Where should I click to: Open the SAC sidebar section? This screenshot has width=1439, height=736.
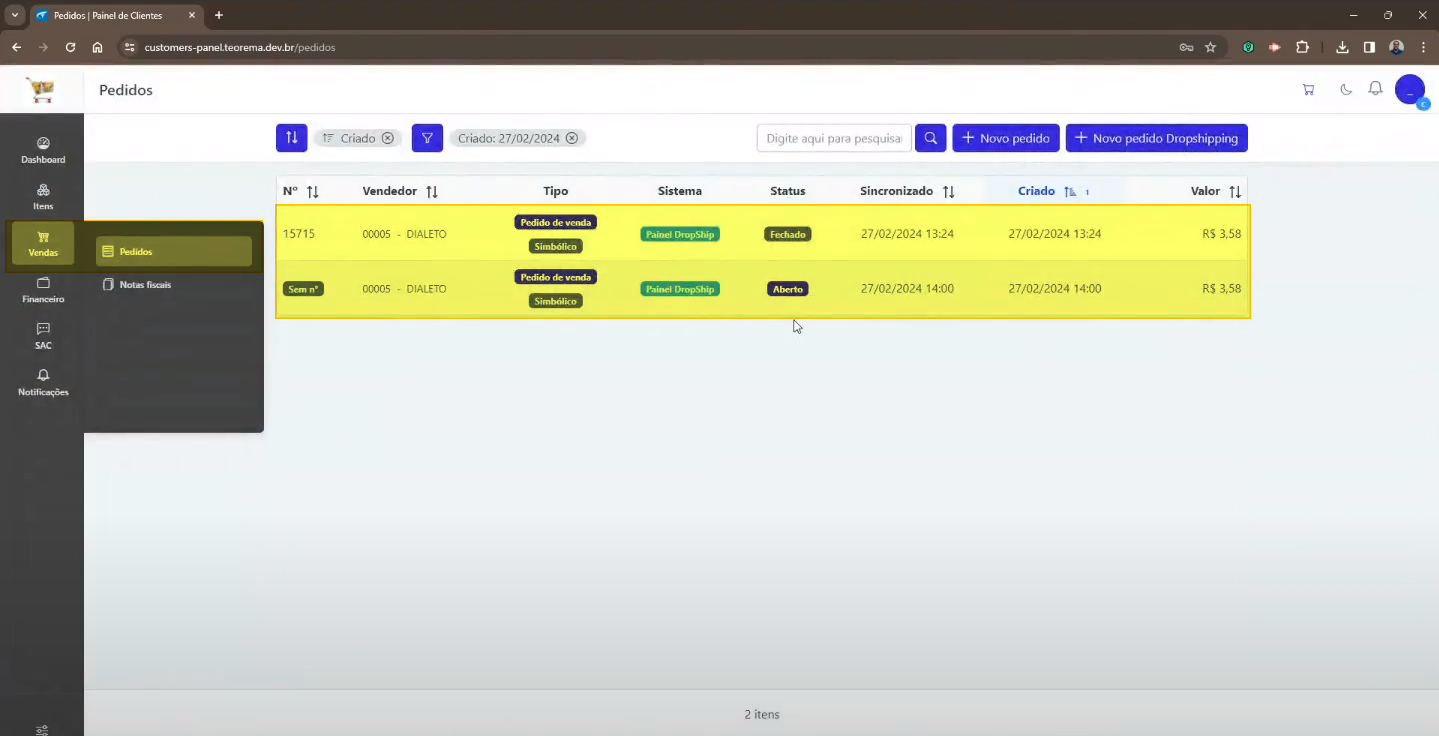(x=43, y=337)
